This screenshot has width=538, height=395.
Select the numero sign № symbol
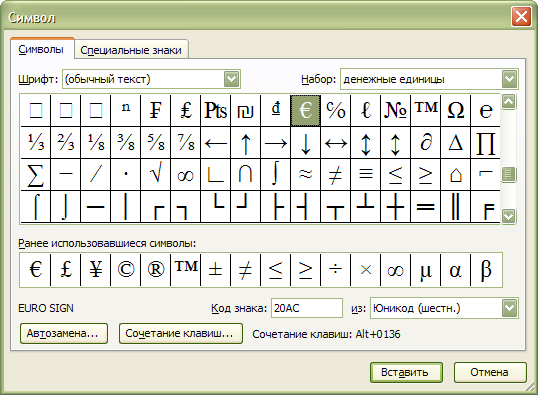click(x=396, y=111)
